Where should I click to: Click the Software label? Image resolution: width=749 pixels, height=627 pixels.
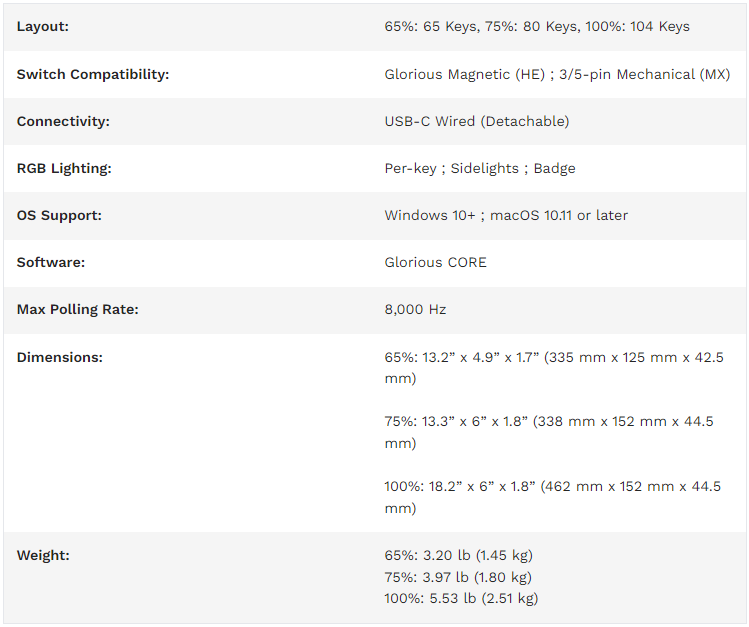click(x=51, y=263)
